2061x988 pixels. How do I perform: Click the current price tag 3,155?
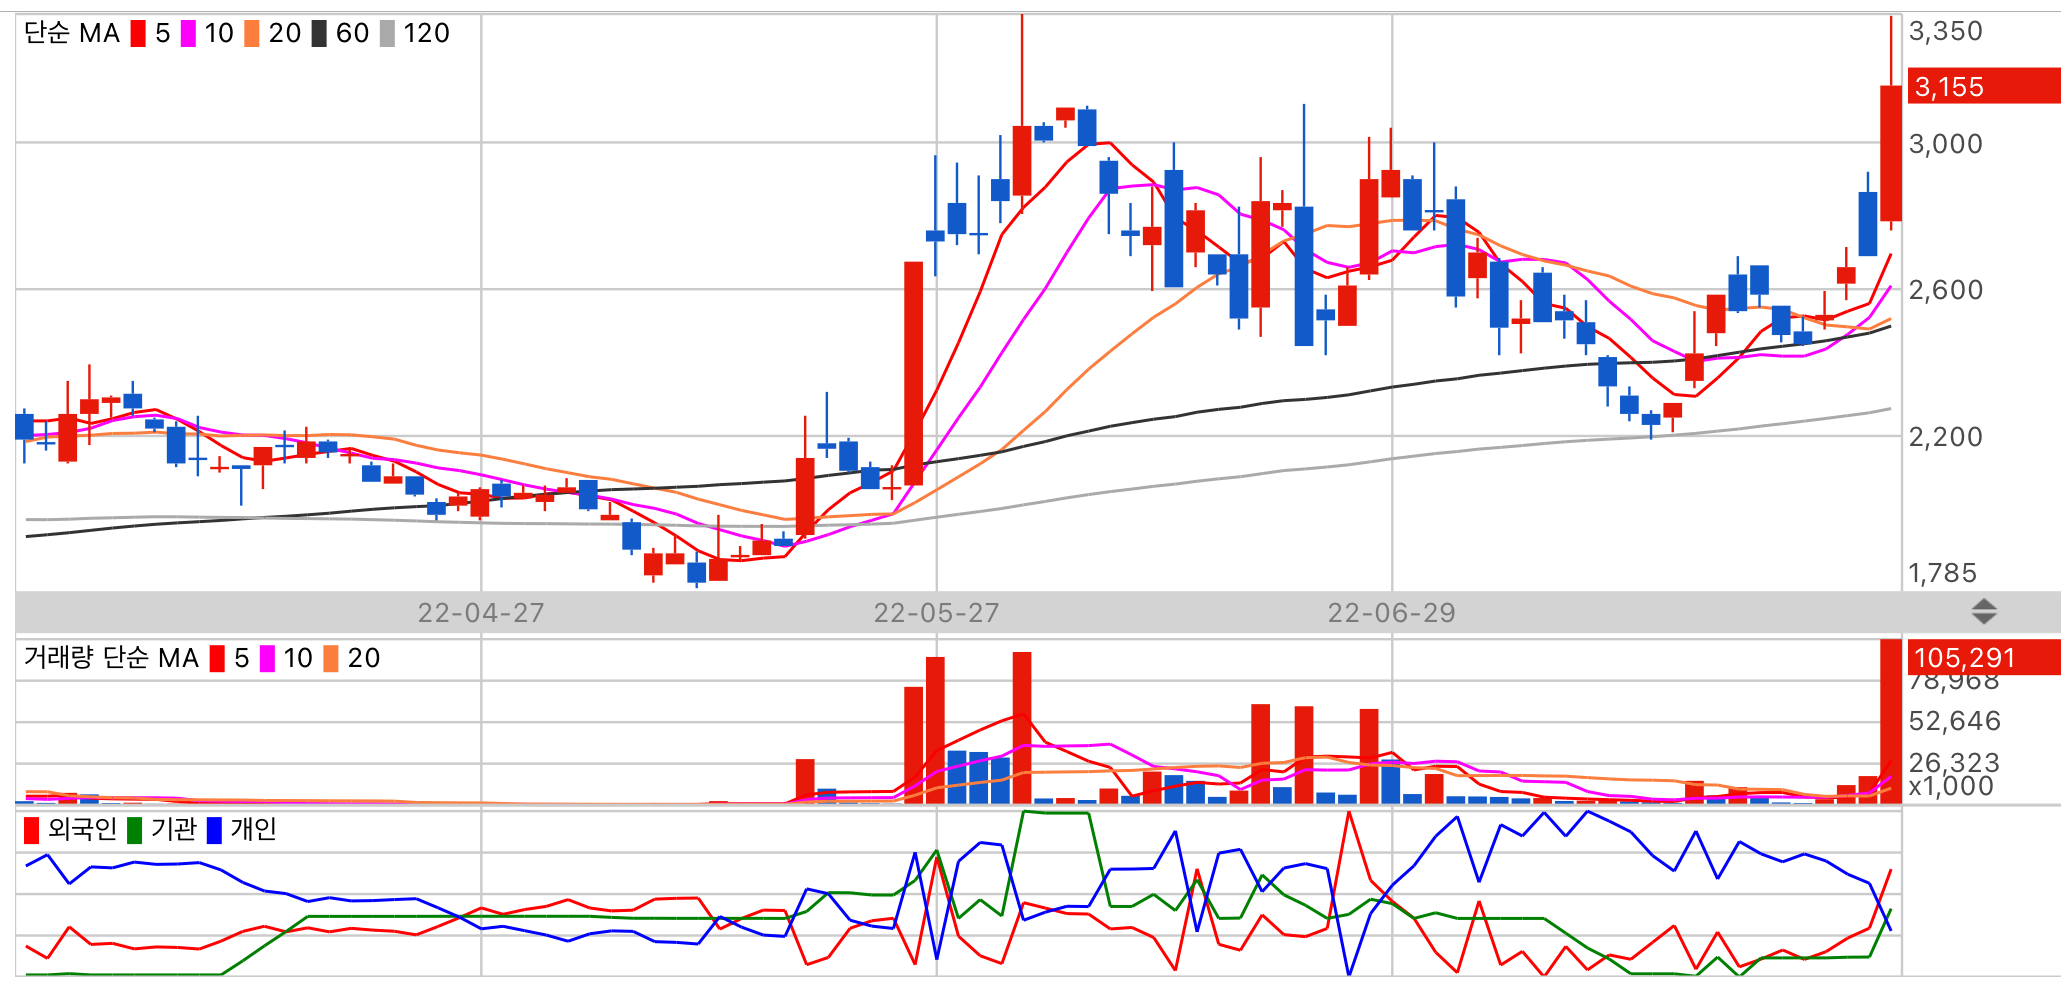click(x=1984, y=86)
